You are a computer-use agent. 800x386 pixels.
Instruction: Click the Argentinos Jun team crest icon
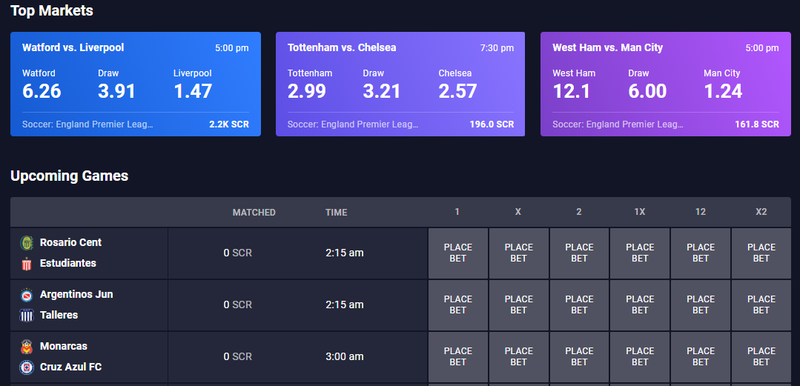pyautogui.click(x=27, y=295)
